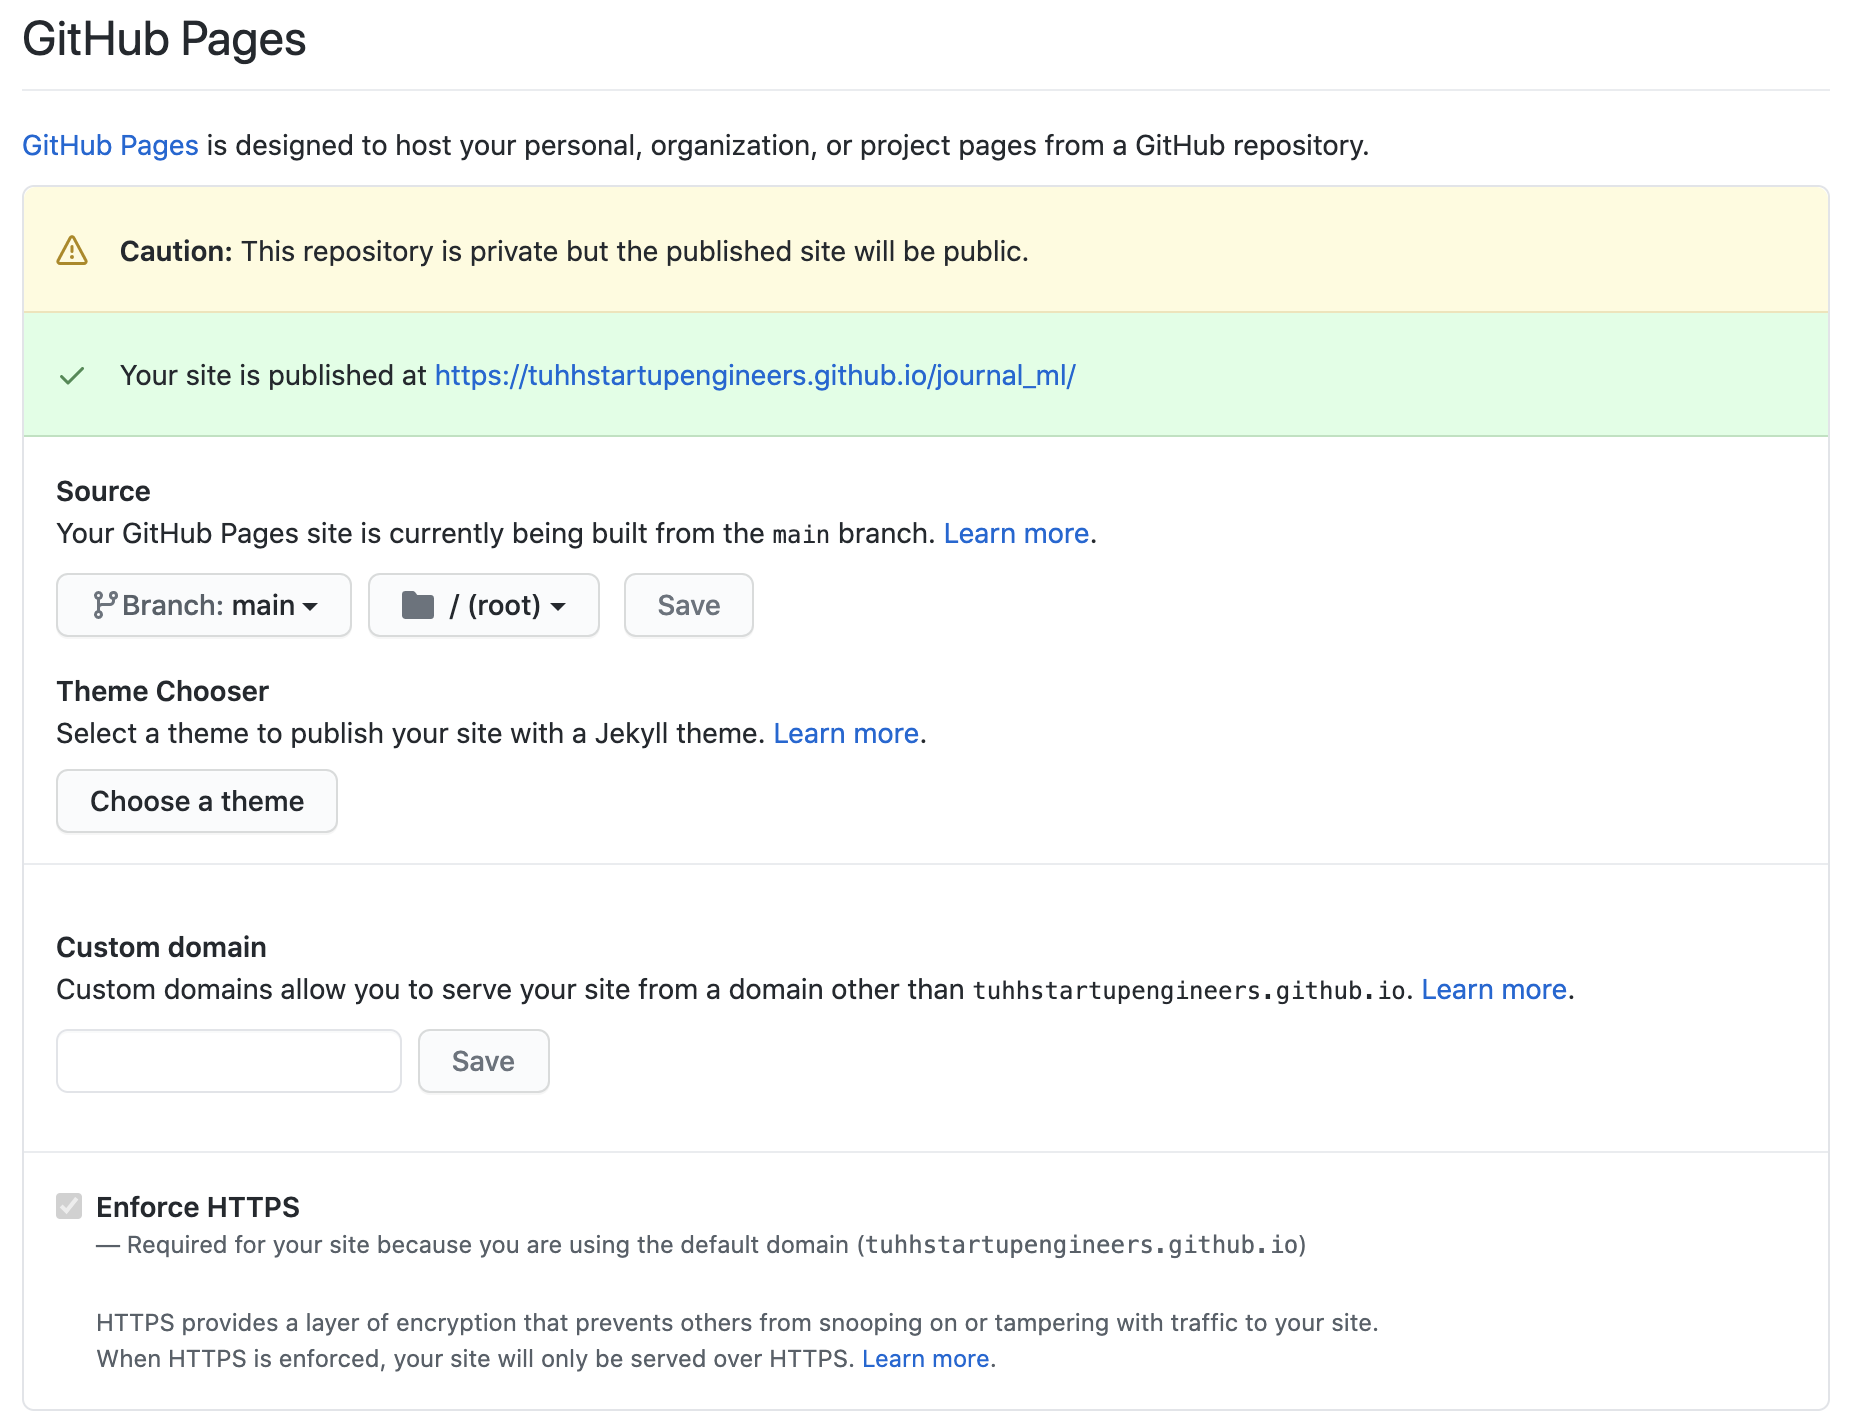Click the green published checkmark icon

click(x=72, y=376)
